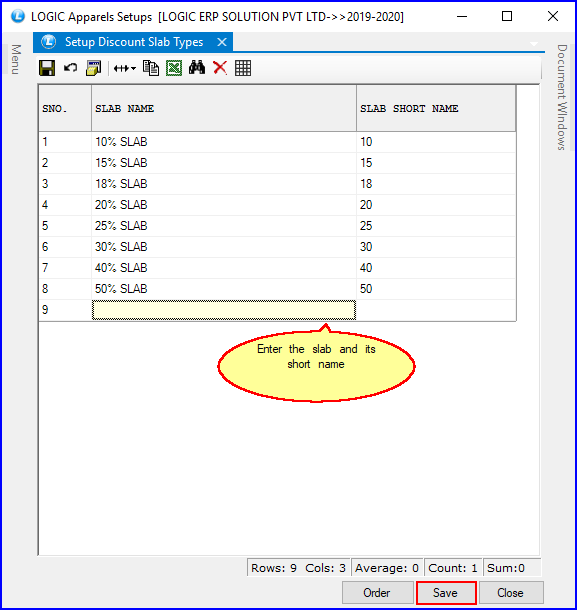The image size is (577, 610).
Task: Delete row with the red X icon
Action: click(x=220, y=68)
